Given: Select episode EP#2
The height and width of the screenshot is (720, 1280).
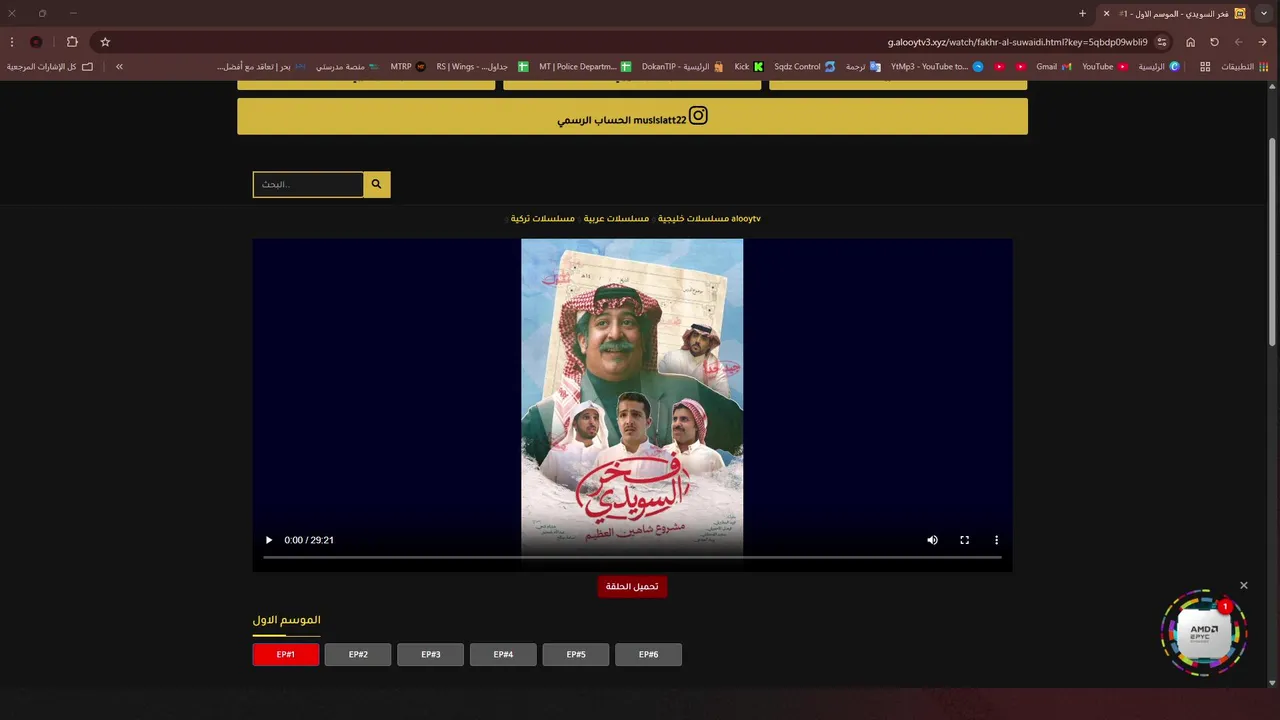Looking at the screenshot, I should (x=358, y=655).
